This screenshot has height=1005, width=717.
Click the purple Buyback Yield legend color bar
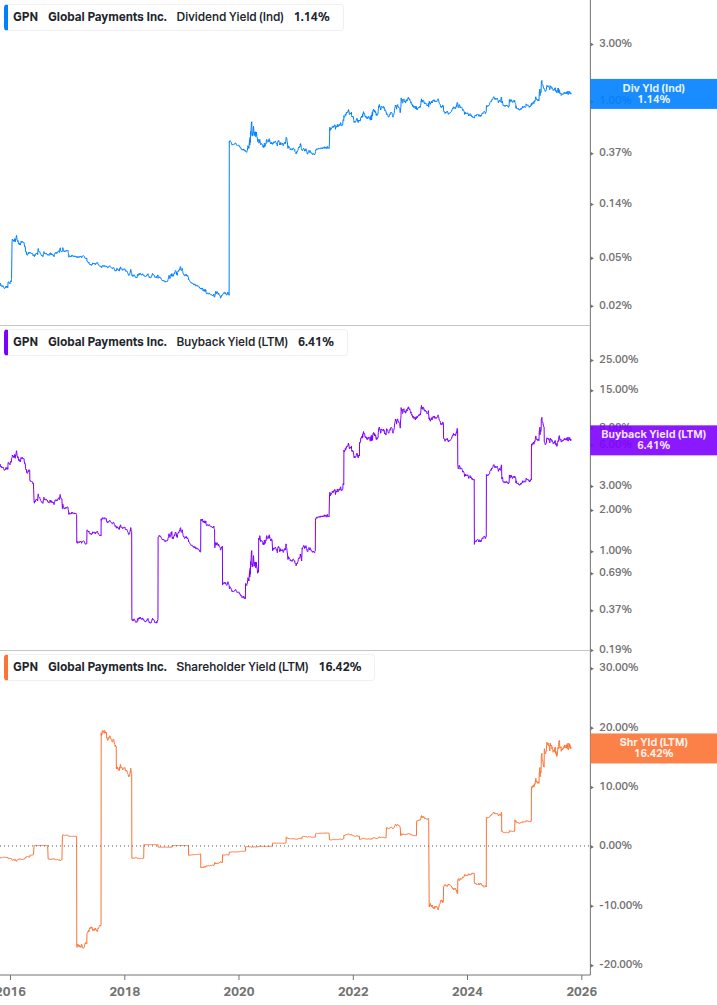pos(4,342)
